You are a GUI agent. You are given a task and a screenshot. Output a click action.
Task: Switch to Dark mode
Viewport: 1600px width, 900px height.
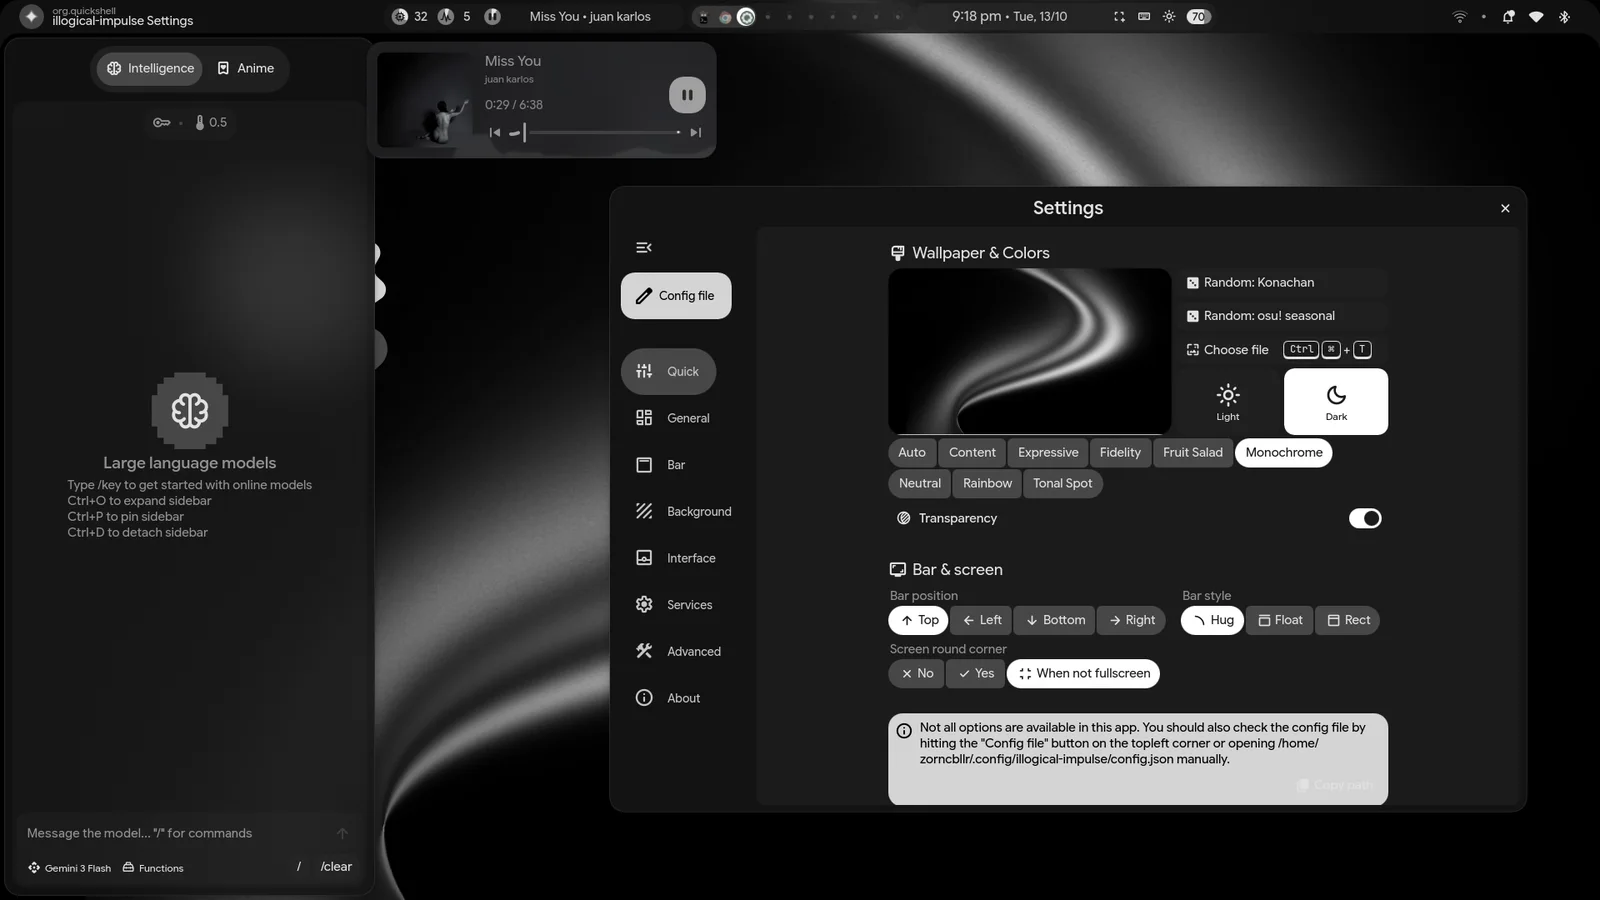(x=1336, y=402)
